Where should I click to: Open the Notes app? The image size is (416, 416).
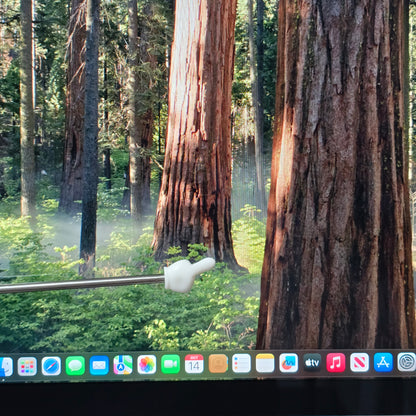pyautogui.click(x=265, y=363)
